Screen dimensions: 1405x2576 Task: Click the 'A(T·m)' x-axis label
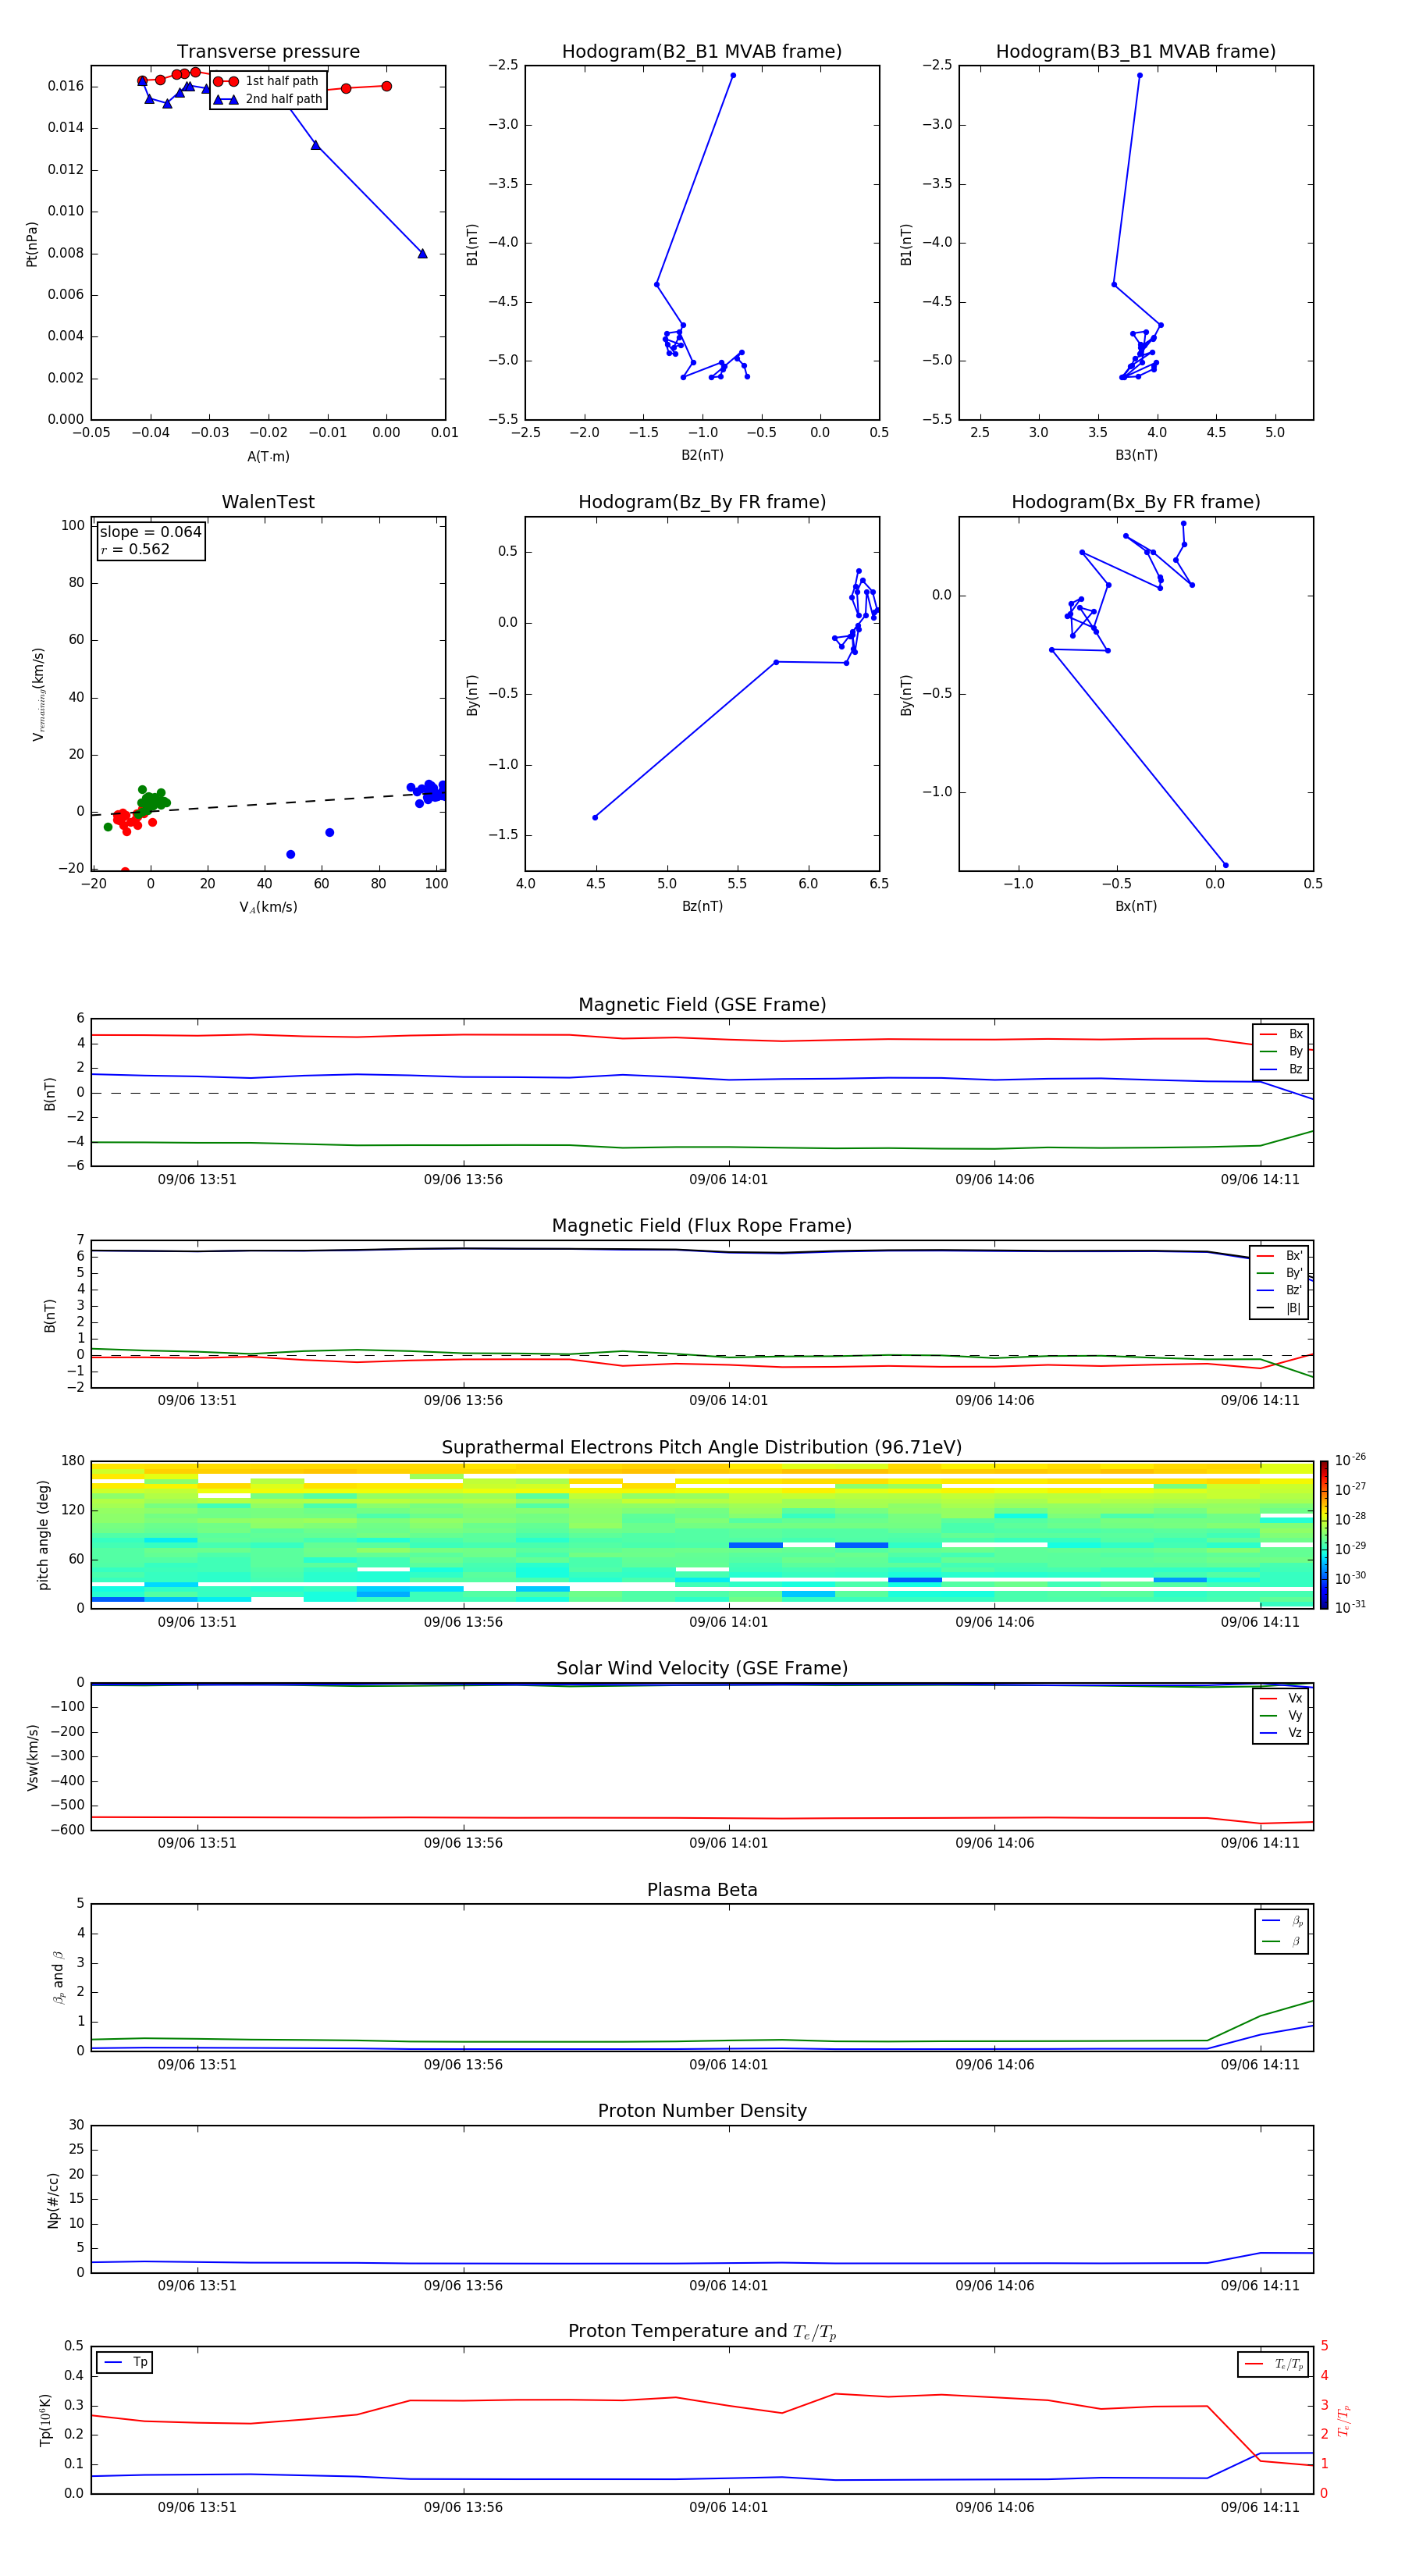click(268, 456)
